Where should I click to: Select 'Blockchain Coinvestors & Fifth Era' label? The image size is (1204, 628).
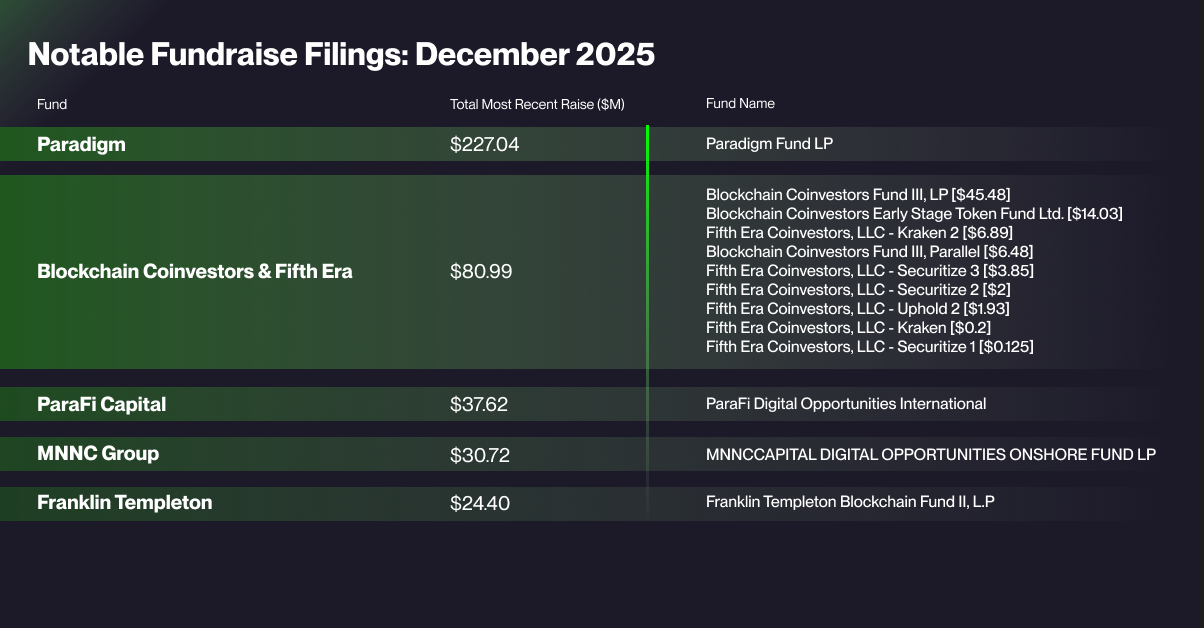click(195, 271)
